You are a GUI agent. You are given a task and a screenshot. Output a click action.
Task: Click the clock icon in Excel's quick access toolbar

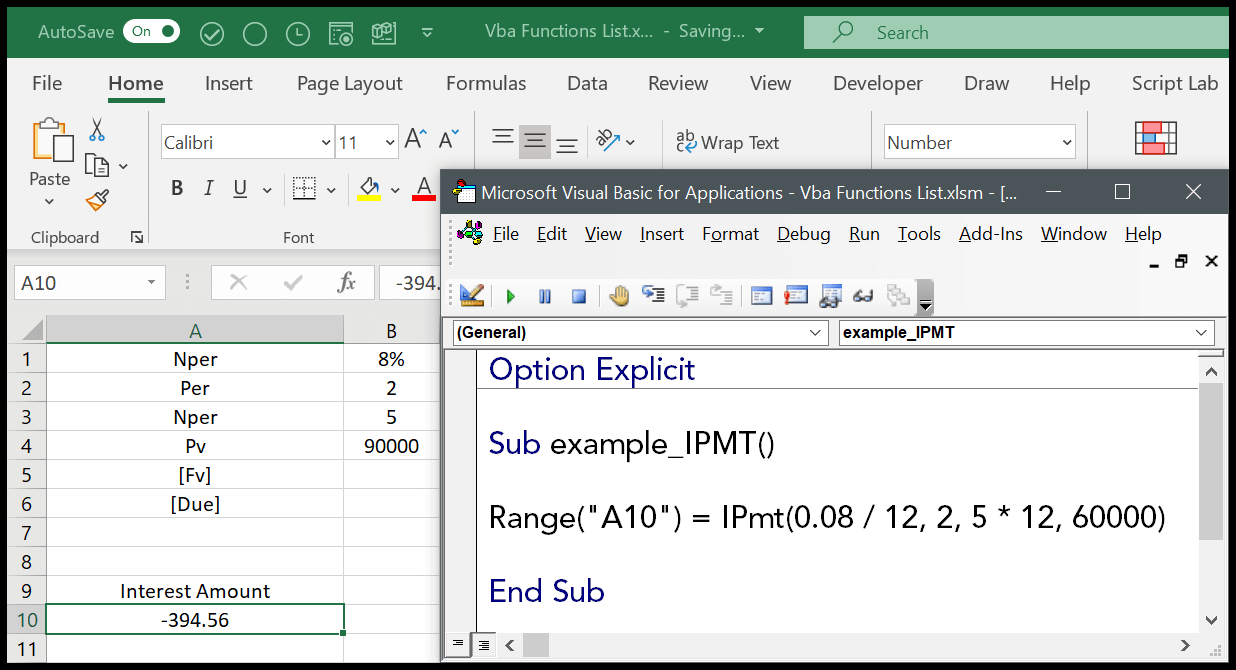tap(298, 33)
